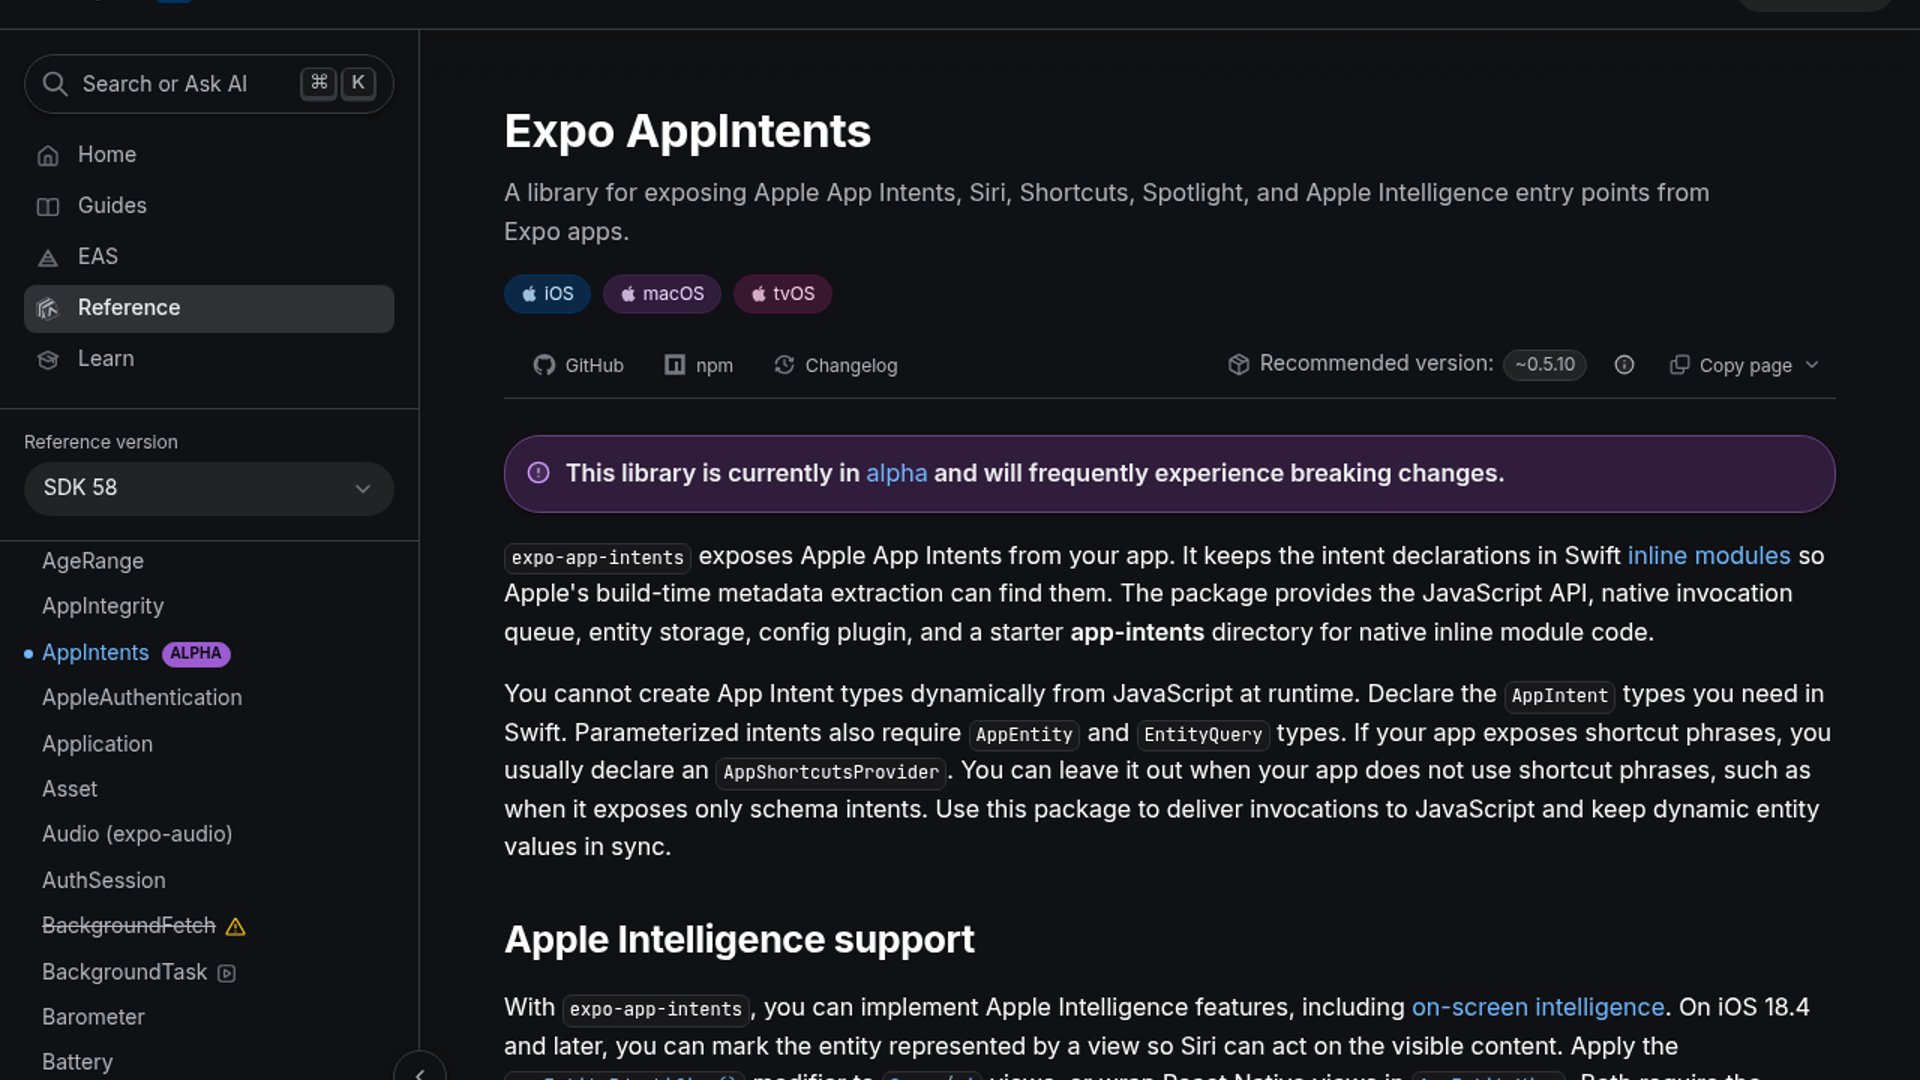Open the EAS section
The height and width of the screenshot is (1080, 1920).
(x=209, y=257)
